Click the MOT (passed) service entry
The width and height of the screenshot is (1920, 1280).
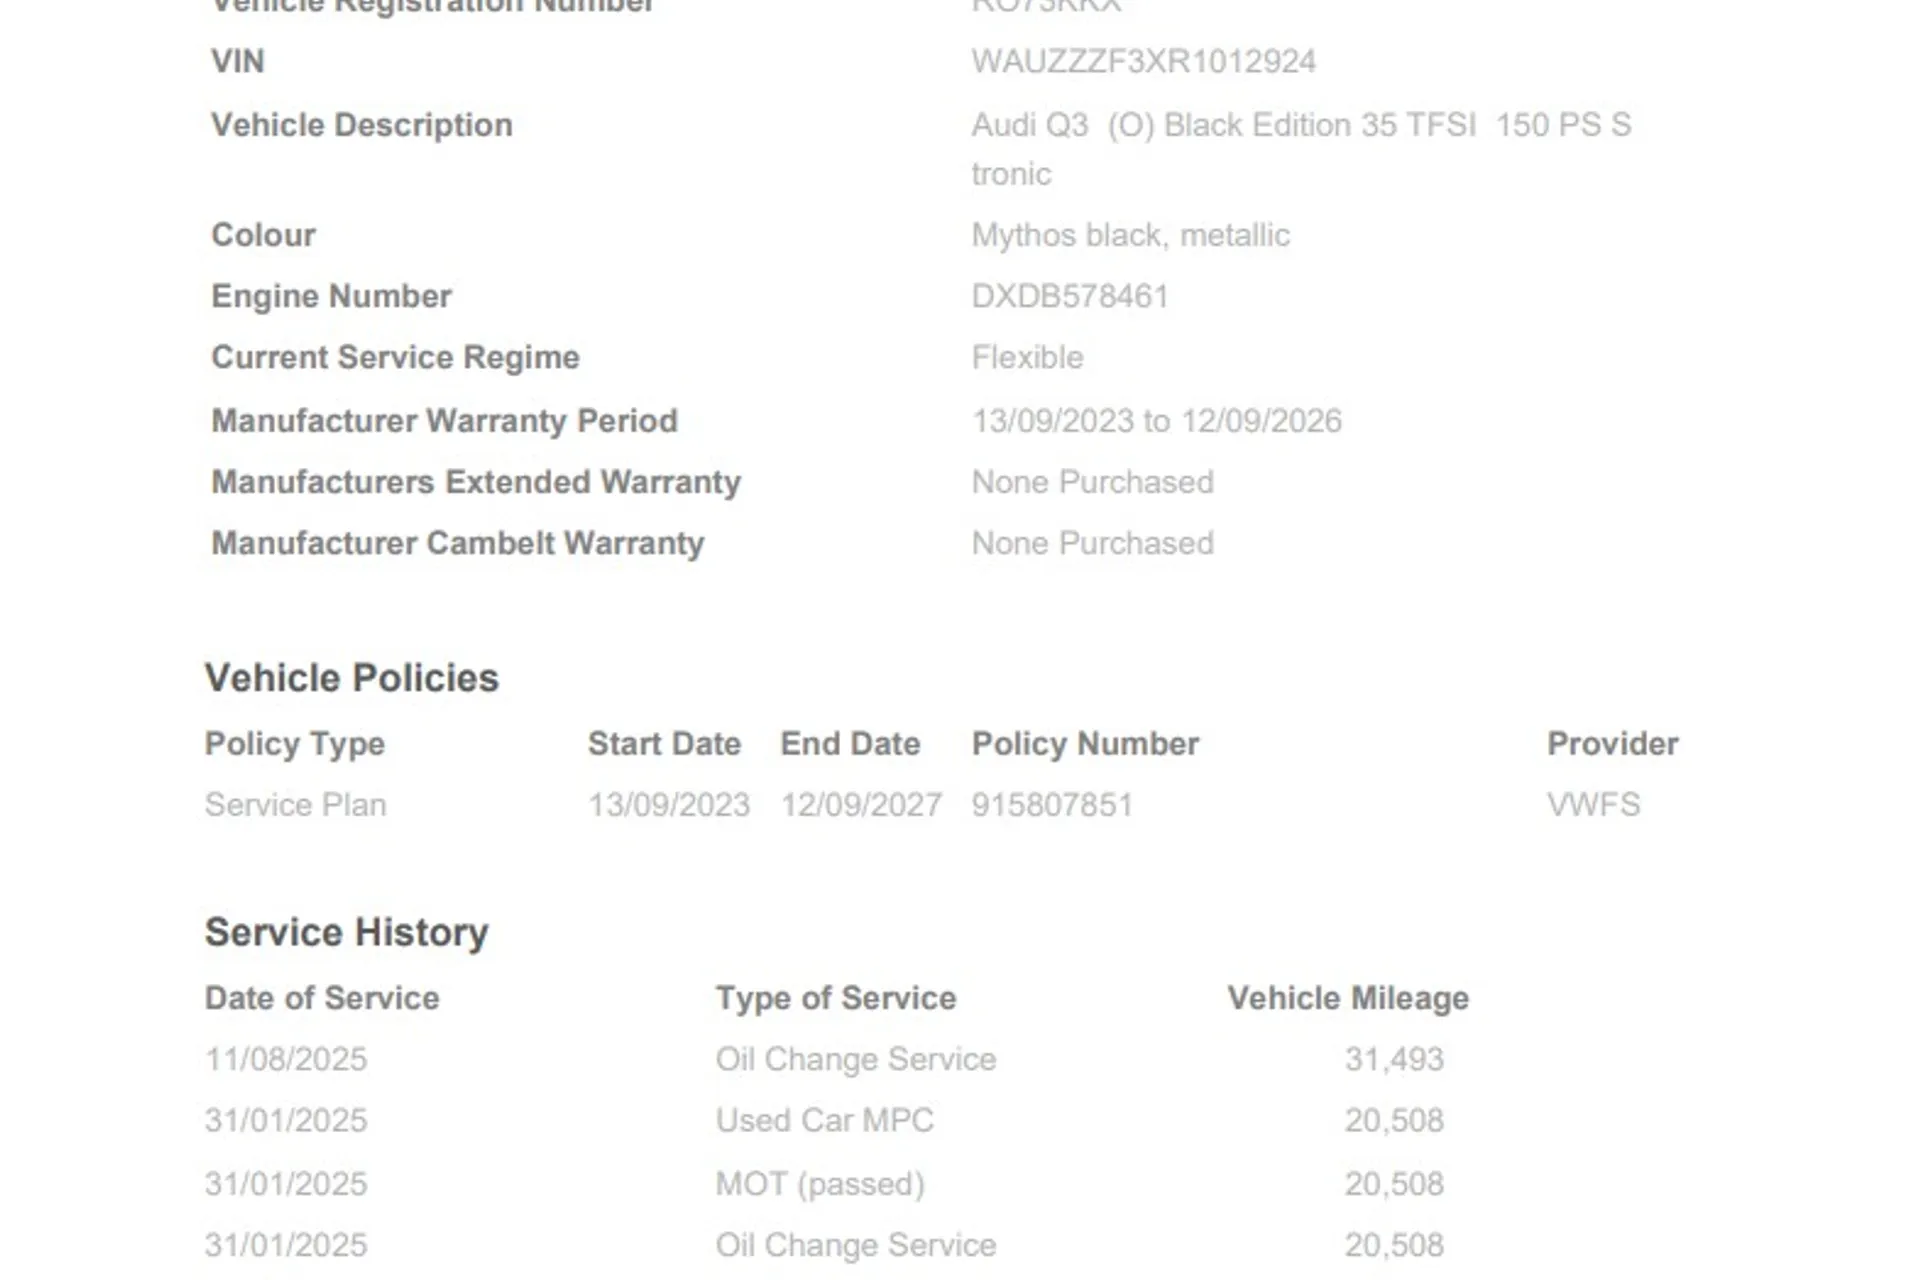pos(820,1184)
